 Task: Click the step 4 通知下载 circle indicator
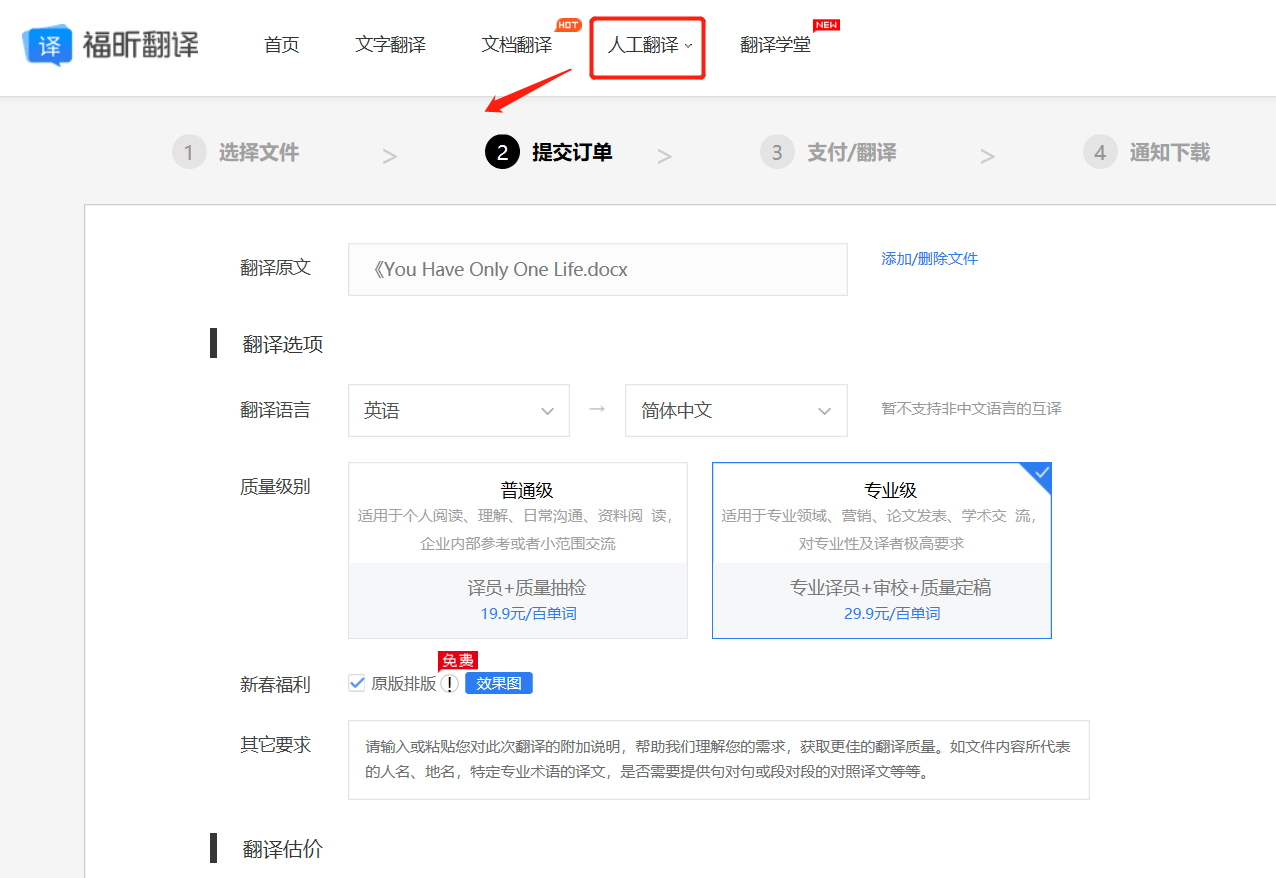click(1099, 151)
